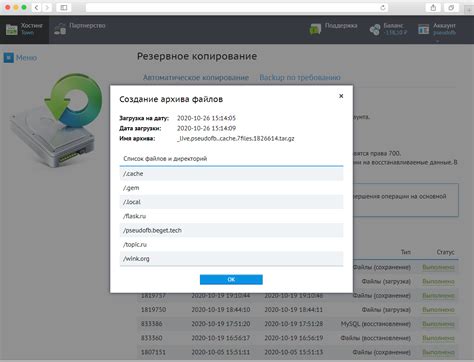
Task: Click Выполнено status in row 1807151
Action: point(438,352)
